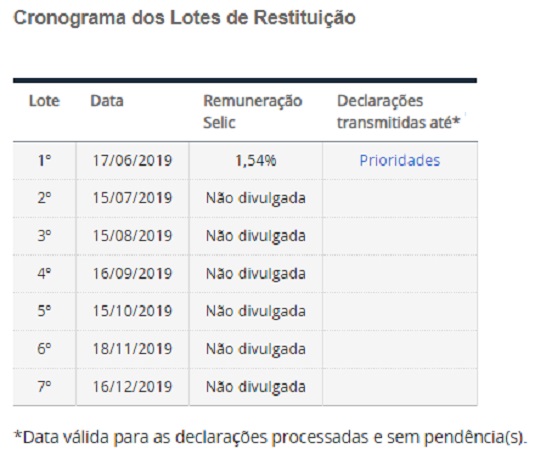Open the Prioridades link
The image size is (546, 460).
399,161
